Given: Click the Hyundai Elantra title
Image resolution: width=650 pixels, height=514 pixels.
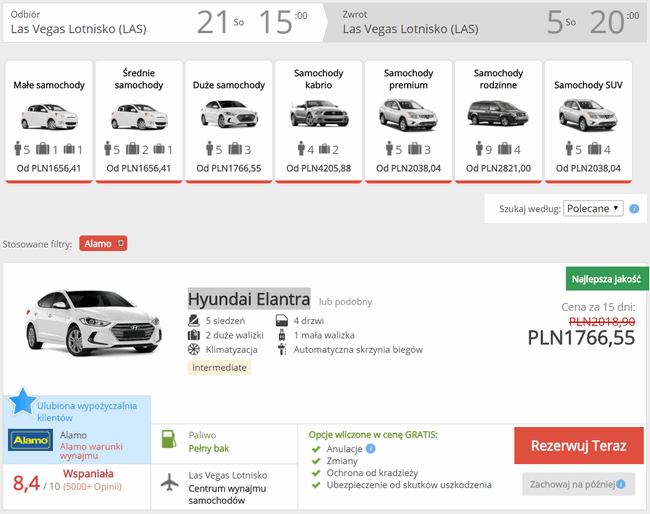Looking at the screenshot, I should pos(249,299).
